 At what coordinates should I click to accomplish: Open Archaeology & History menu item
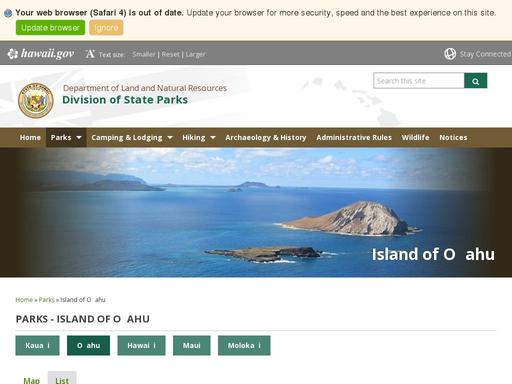[x=266, y=137]
